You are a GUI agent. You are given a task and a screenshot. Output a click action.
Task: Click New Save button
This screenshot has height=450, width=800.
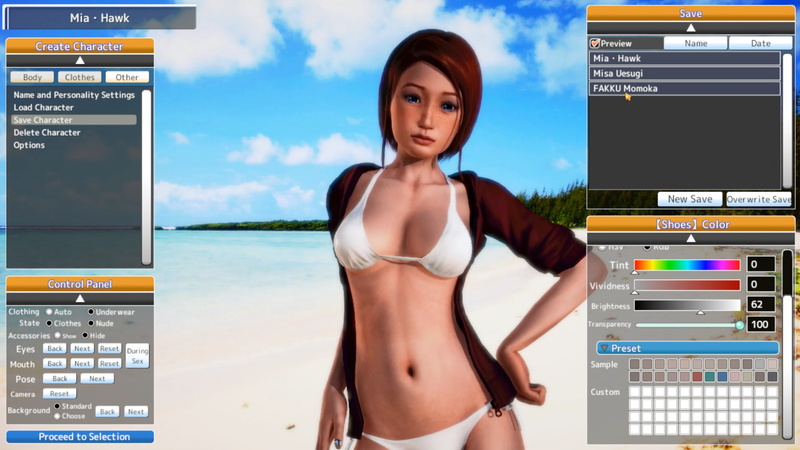[x=690, y=199]
